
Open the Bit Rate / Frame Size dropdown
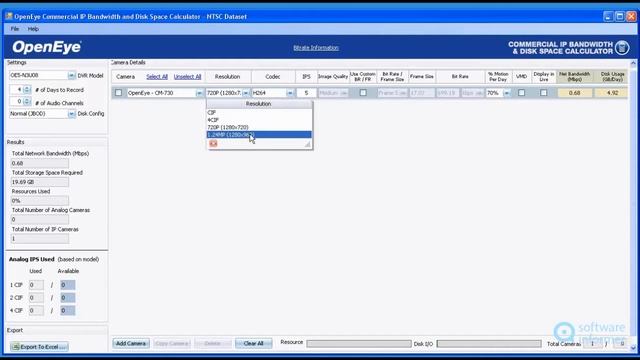click(403, 93)
